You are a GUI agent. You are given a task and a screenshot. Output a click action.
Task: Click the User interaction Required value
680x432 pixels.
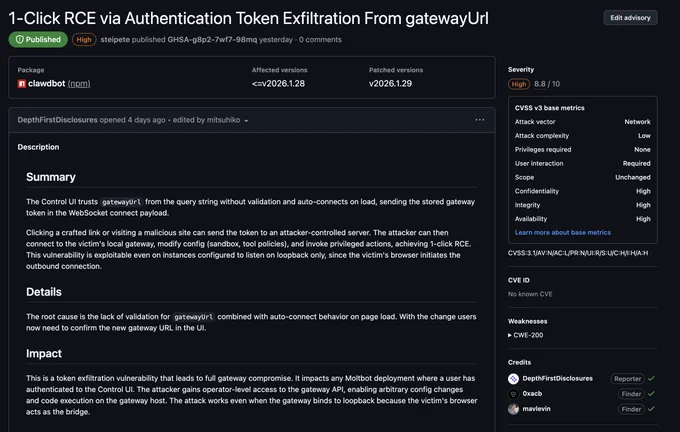tap(636, 164)
